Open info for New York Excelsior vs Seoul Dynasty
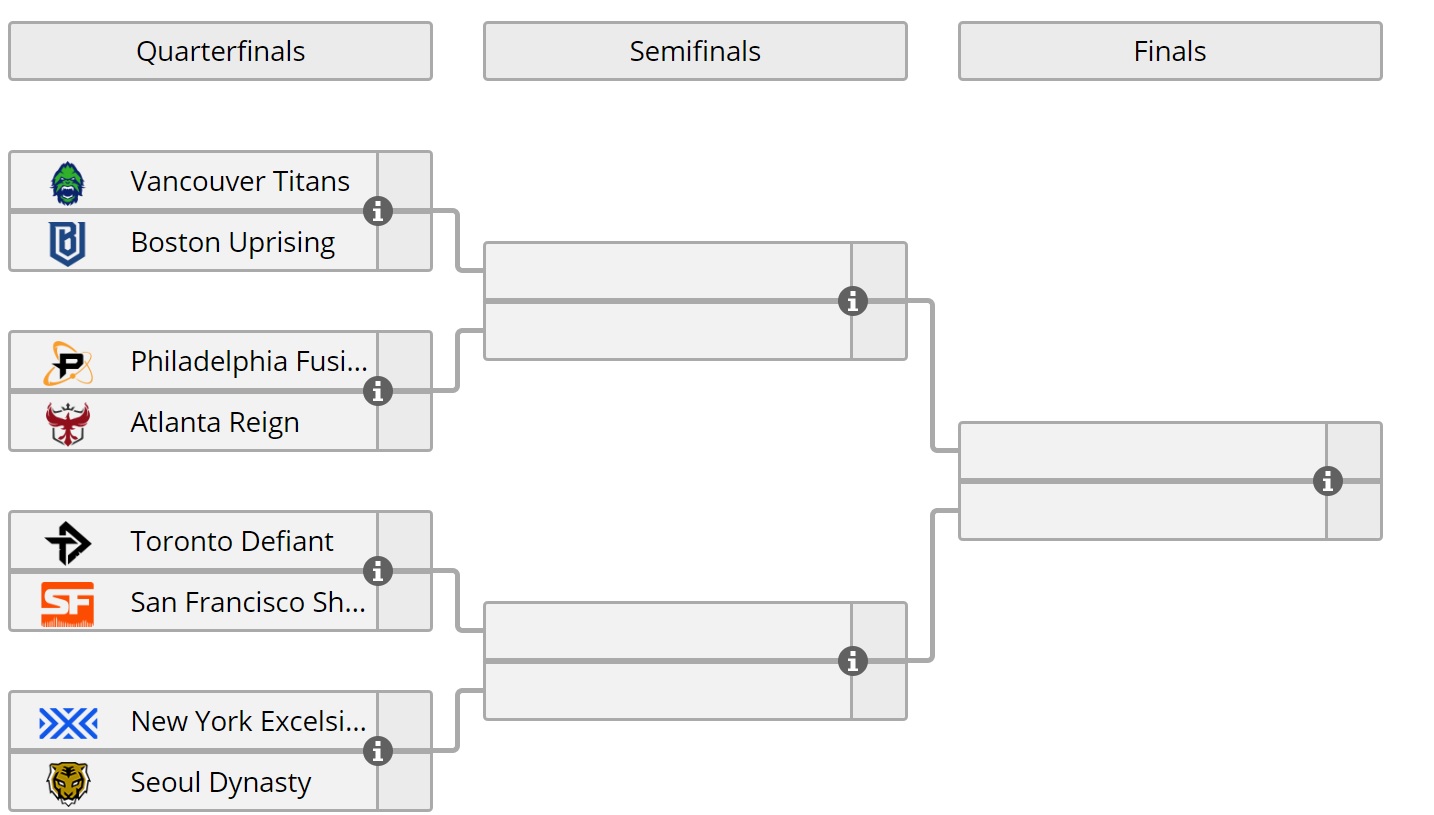This screenshot has height=815, width=1434. (x=377, y=751)
